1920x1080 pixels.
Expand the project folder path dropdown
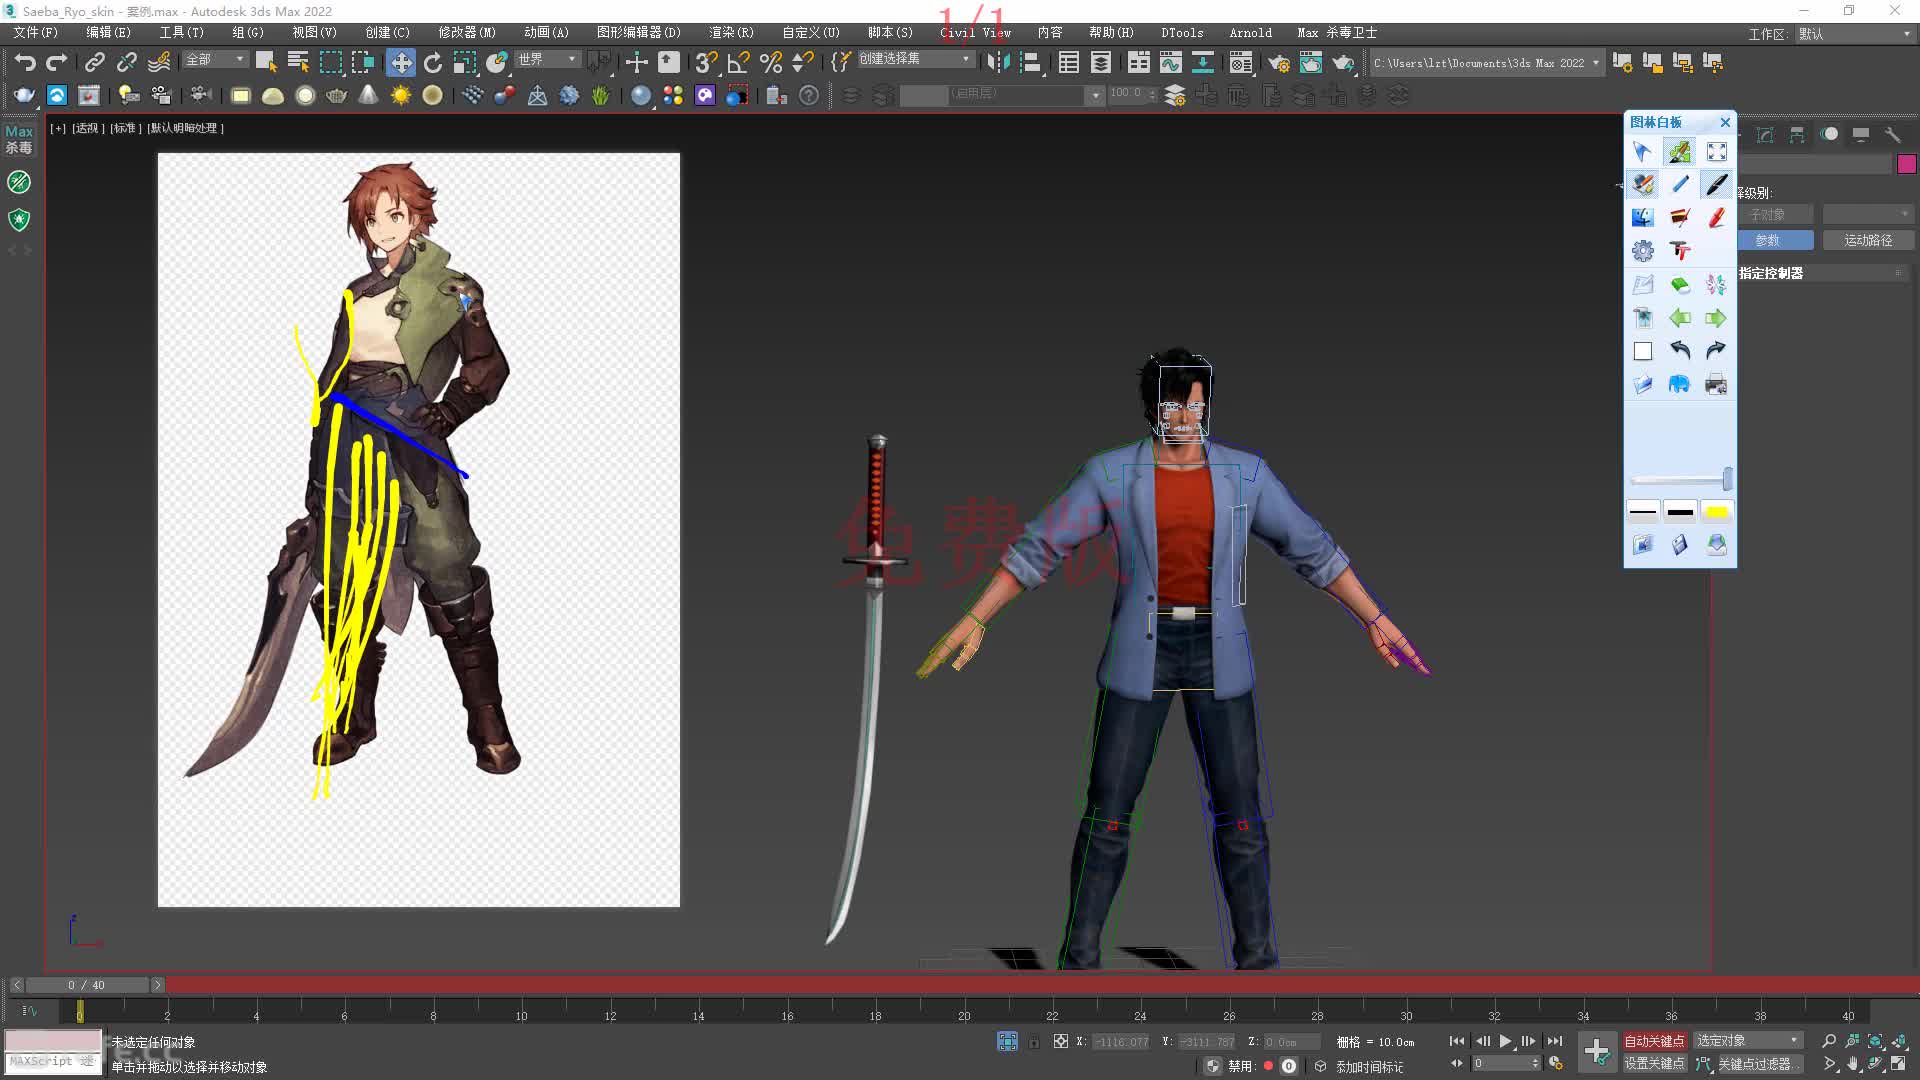pos(1595,63)
